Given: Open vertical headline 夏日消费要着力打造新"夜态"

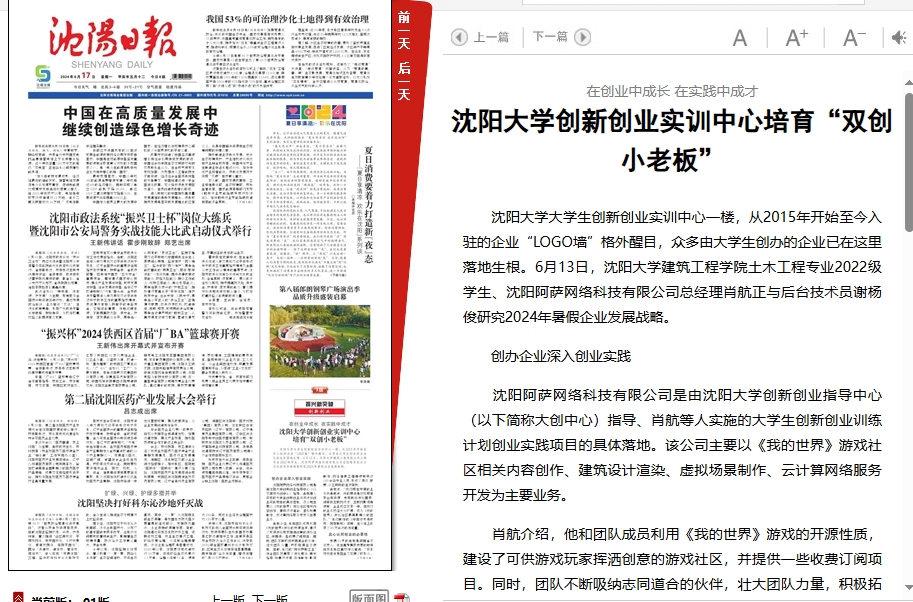Looking at the screenshot, I should 368,205.
